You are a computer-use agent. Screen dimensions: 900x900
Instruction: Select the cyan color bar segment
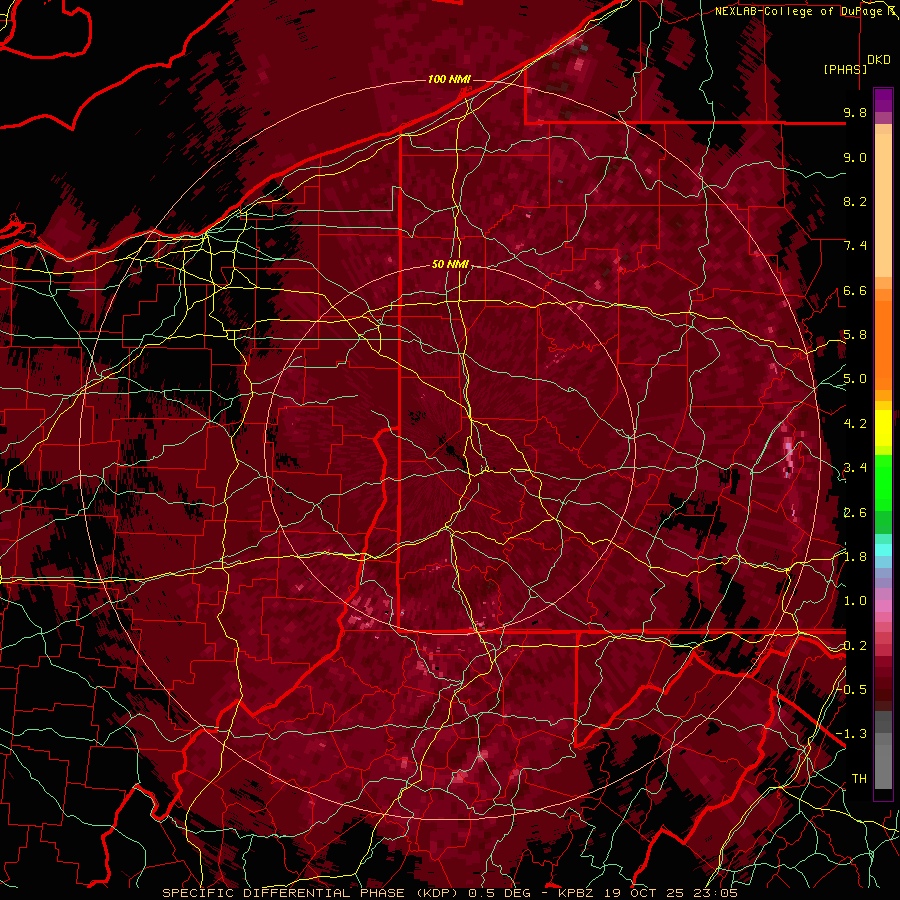(883, 550)
